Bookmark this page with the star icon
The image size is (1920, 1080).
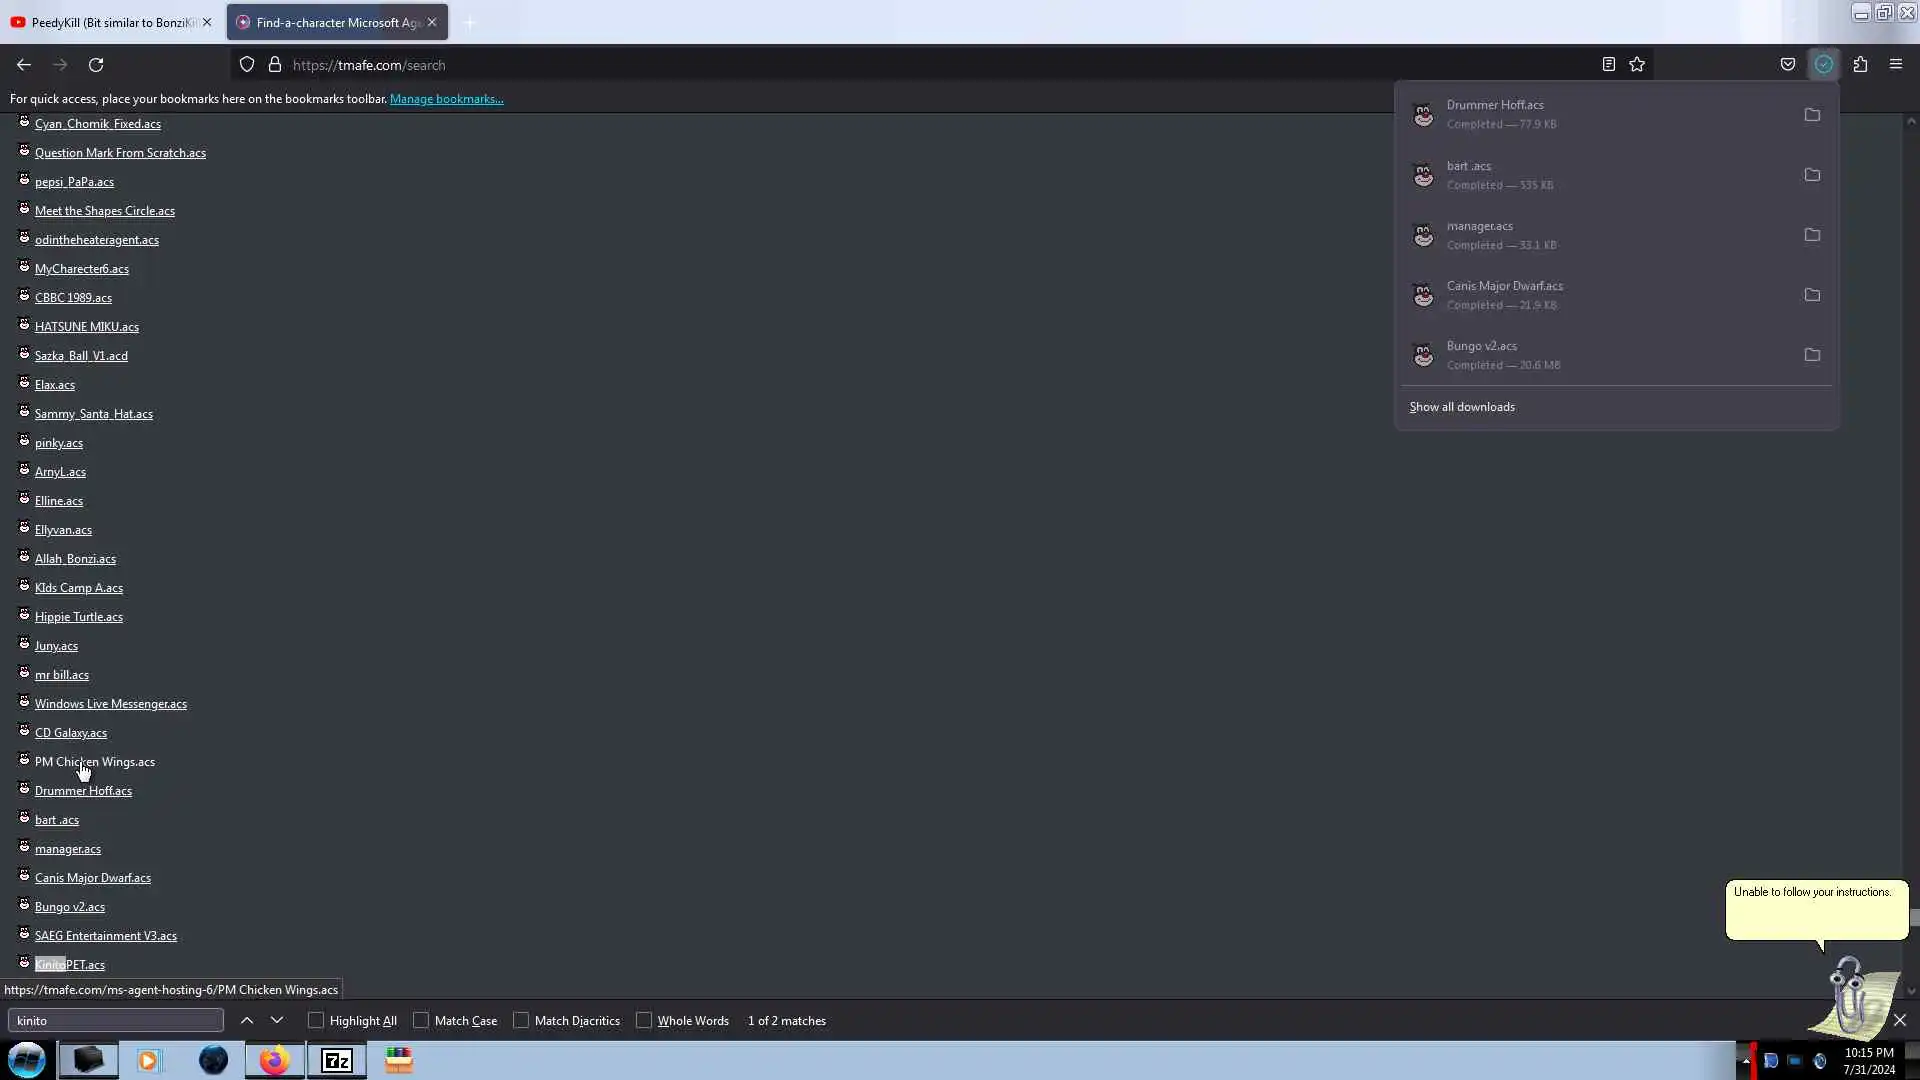click(x=1637, y=64)
